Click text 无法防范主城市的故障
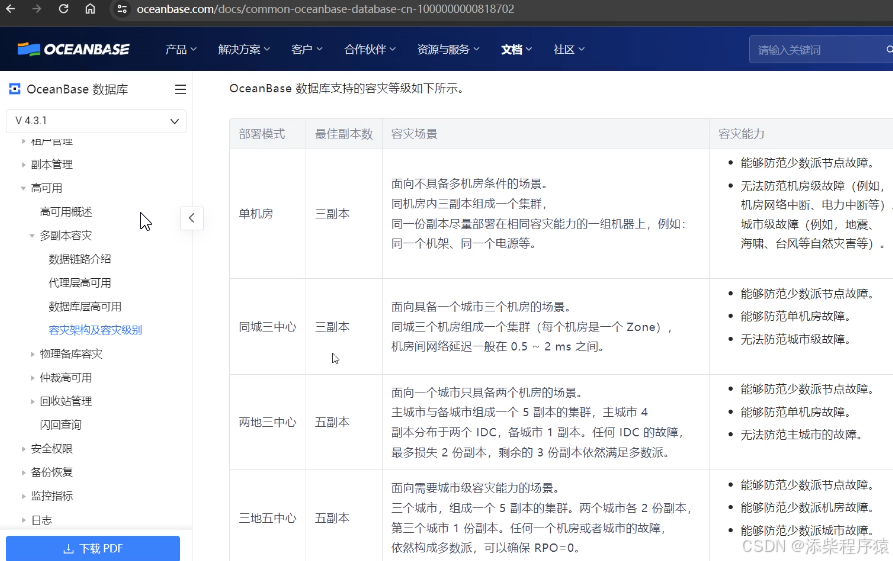The height and width of the screenshot is (561, 893). (x=801, y=435)
